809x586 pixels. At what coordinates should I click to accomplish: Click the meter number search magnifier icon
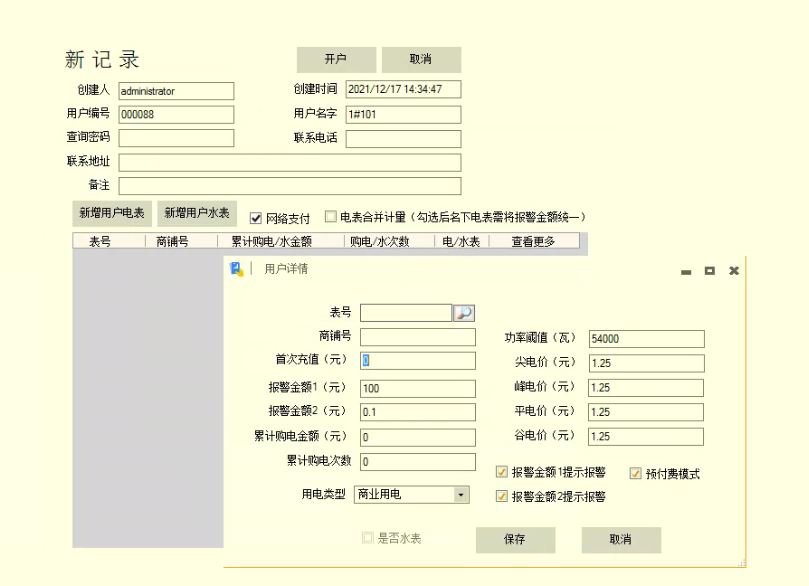[464, 313]
